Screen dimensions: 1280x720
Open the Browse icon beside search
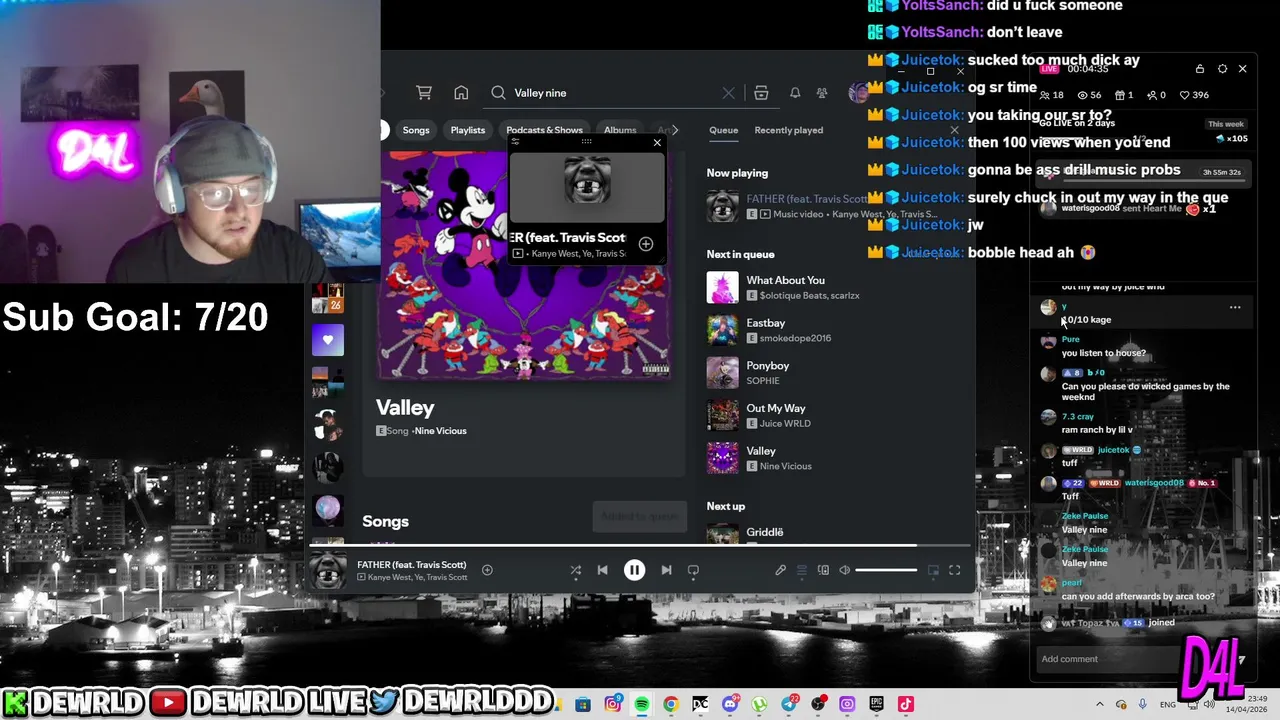[x=761, y=93]
